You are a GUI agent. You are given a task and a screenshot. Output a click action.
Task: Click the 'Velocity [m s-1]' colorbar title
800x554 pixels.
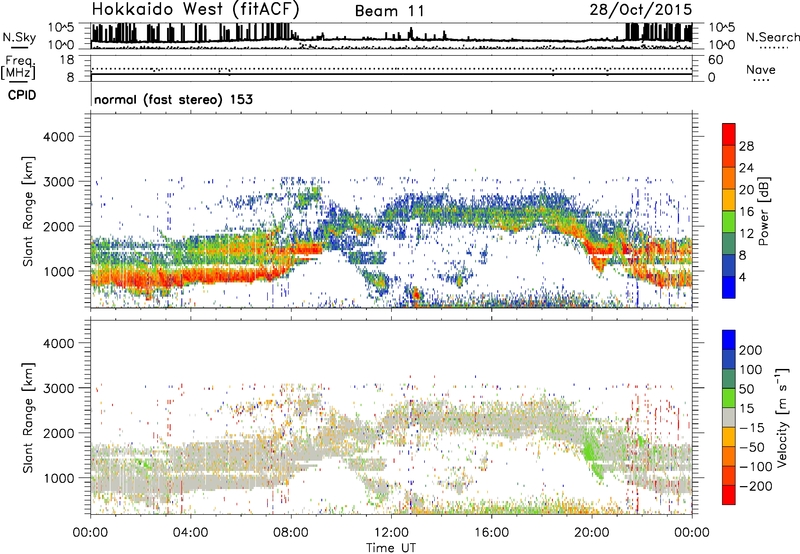tap(782, 417)
